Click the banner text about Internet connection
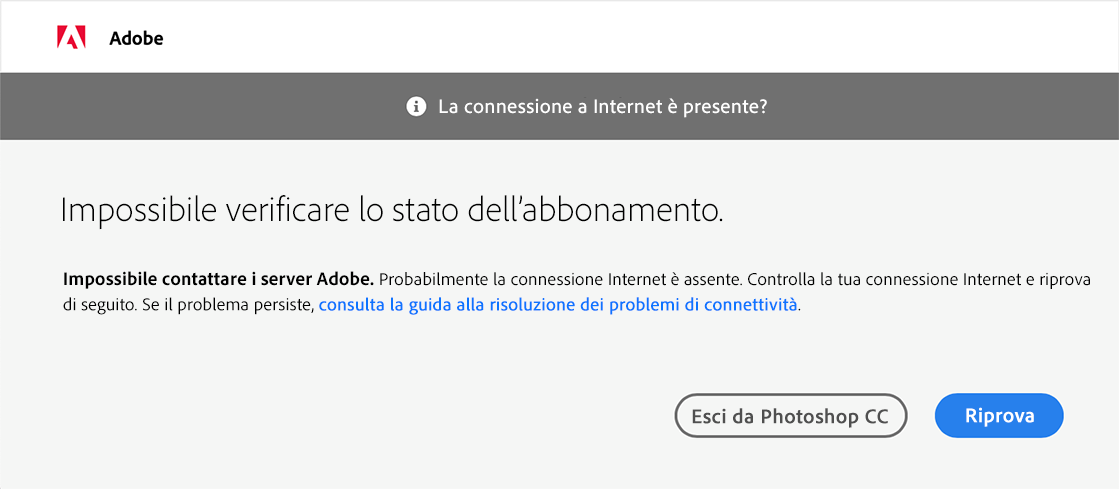Screen dimensions: 1119x489 pos(602,106)
